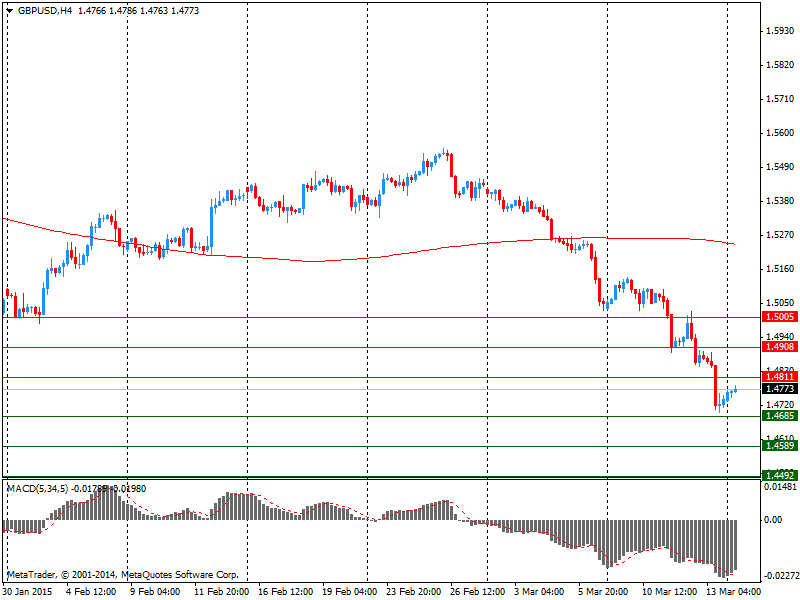This screenshot has height=600, width=800.
Task: Select the current price label 1.4773
Action: [780, 389]
